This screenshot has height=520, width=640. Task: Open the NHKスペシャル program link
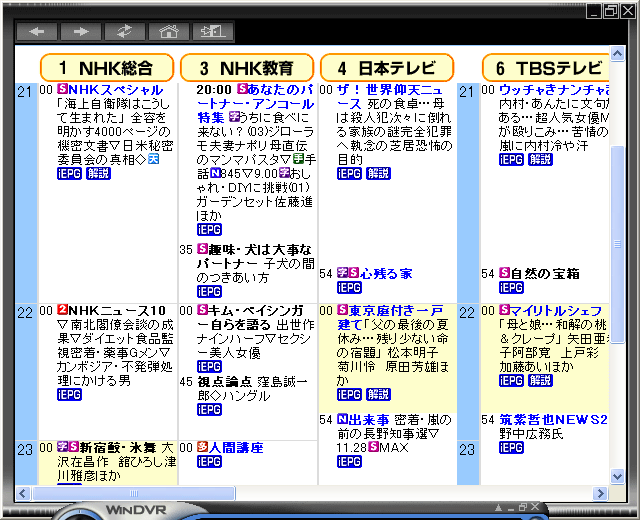click(116, 90)
